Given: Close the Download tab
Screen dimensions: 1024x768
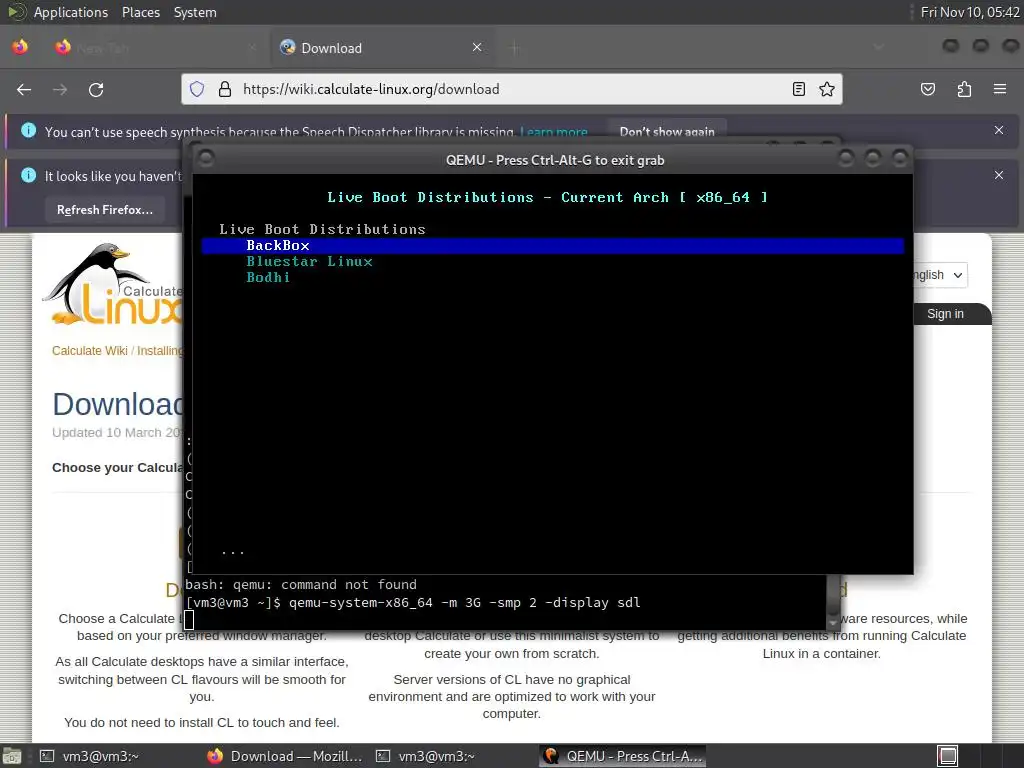Looking at the screenshot, I should tap(477, 47).
